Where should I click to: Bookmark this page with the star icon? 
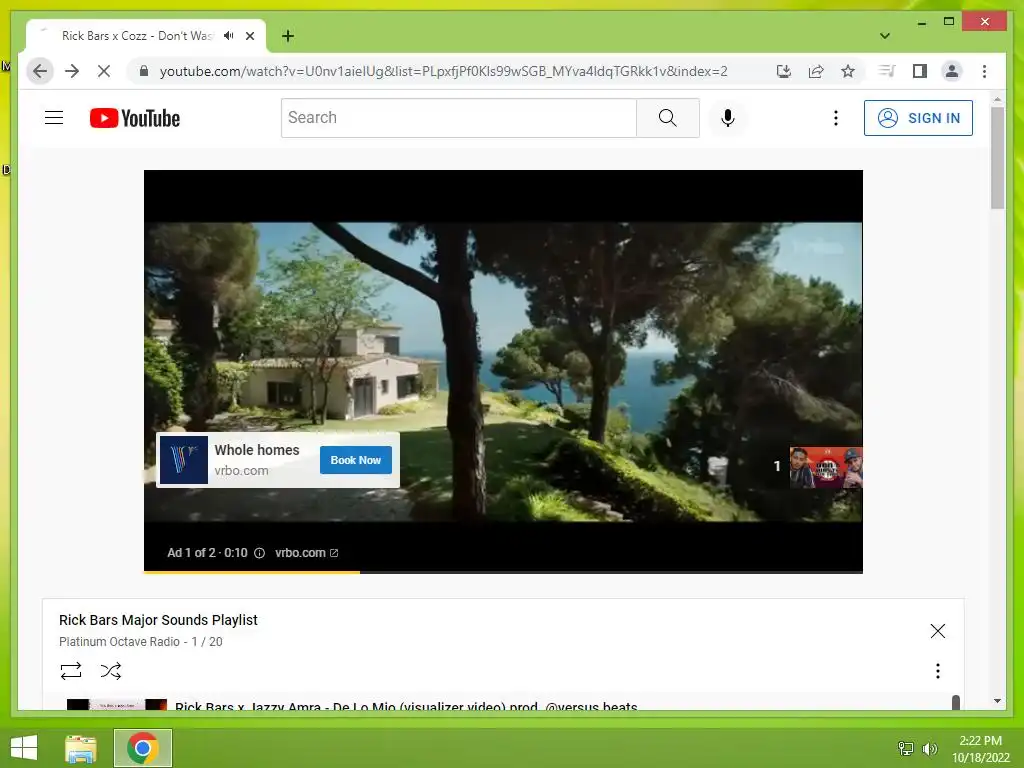[848, 71]
